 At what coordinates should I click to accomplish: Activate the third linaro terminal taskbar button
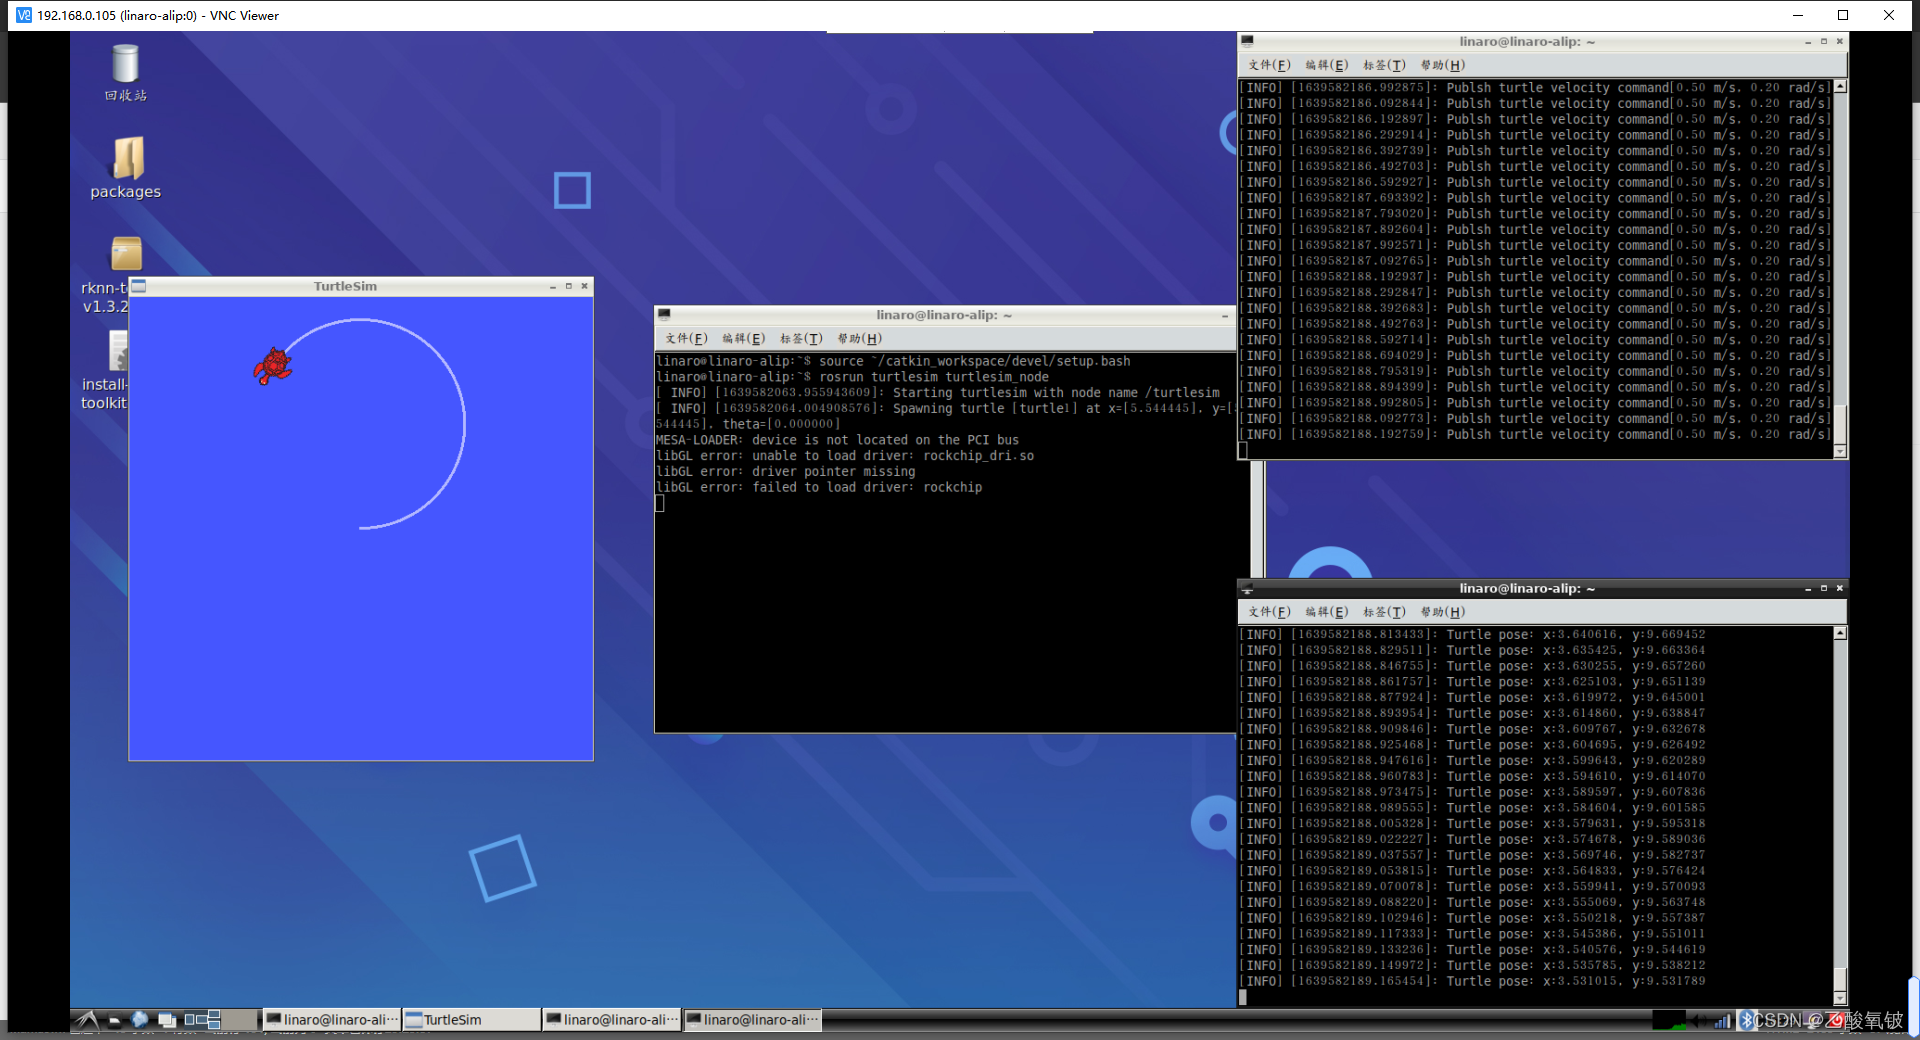[x=752, y=1019]
